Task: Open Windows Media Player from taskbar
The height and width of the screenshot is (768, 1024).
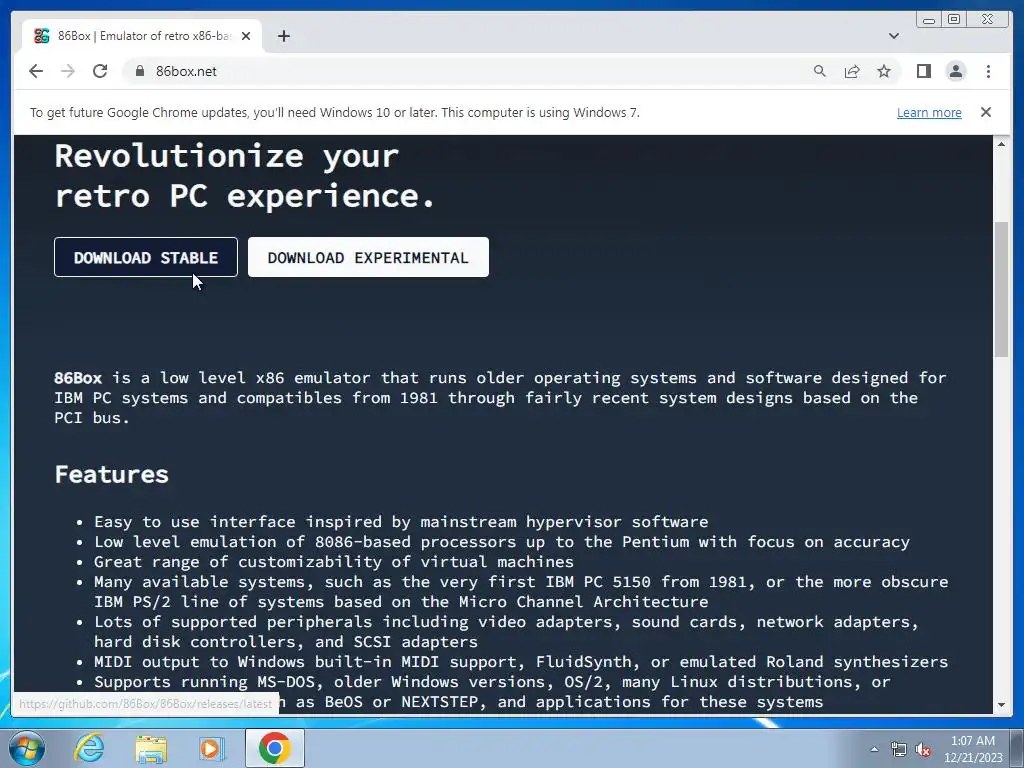Action: (x=212, y=748)
